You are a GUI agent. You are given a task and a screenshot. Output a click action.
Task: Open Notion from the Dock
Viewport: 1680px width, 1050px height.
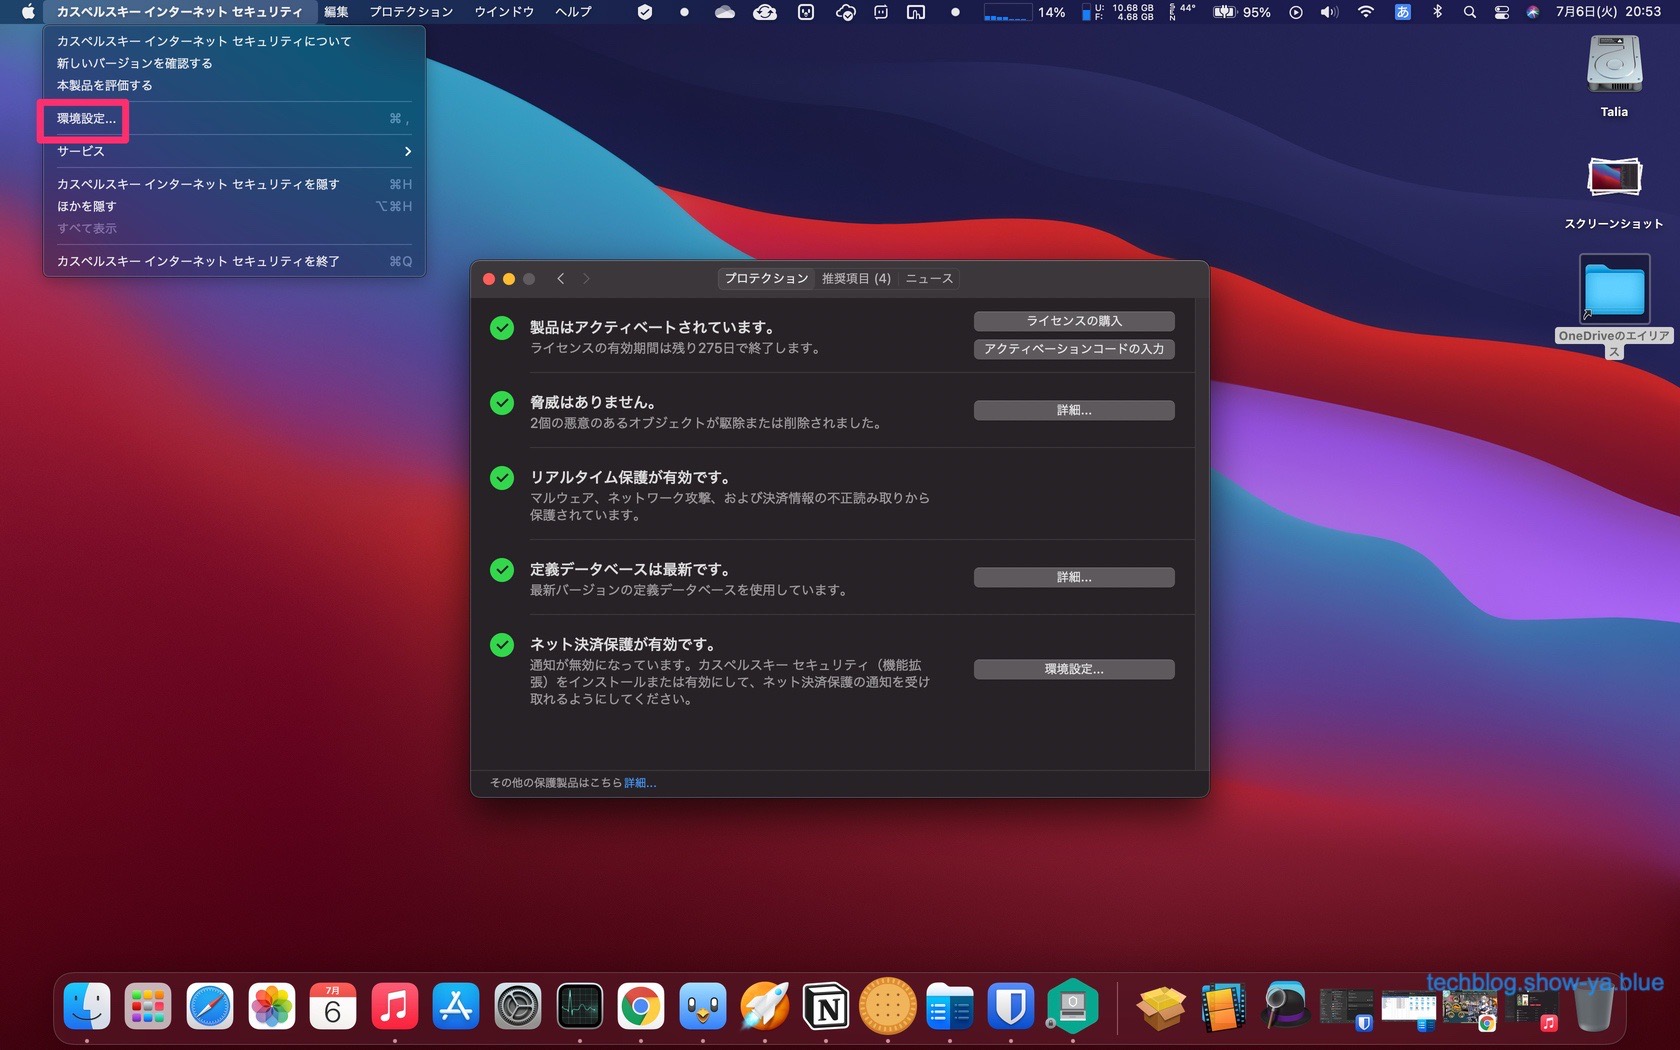(826, 1007)
